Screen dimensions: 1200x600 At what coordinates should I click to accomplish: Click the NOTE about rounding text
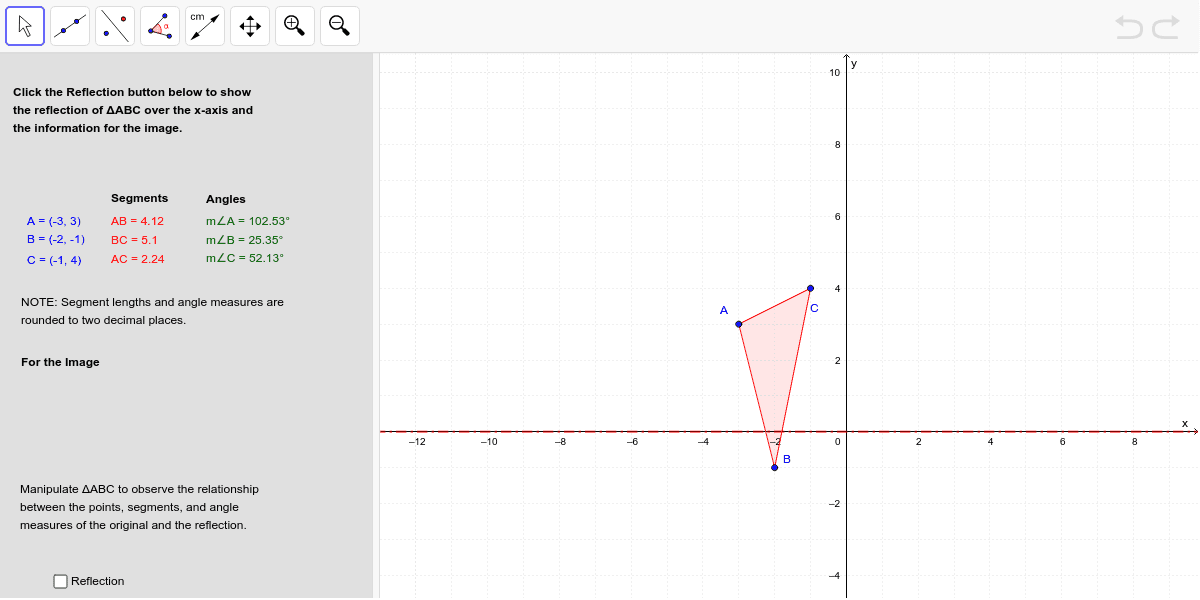coord(152,311)
